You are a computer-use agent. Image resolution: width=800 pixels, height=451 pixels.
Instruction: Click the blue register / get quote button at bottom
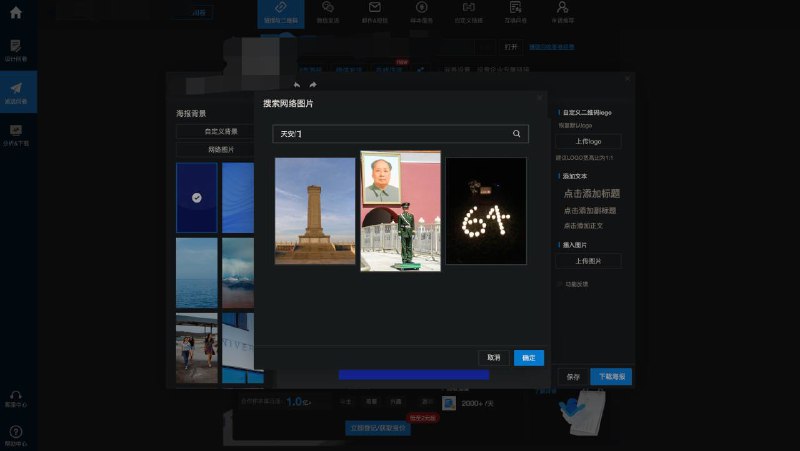[378, 428]
